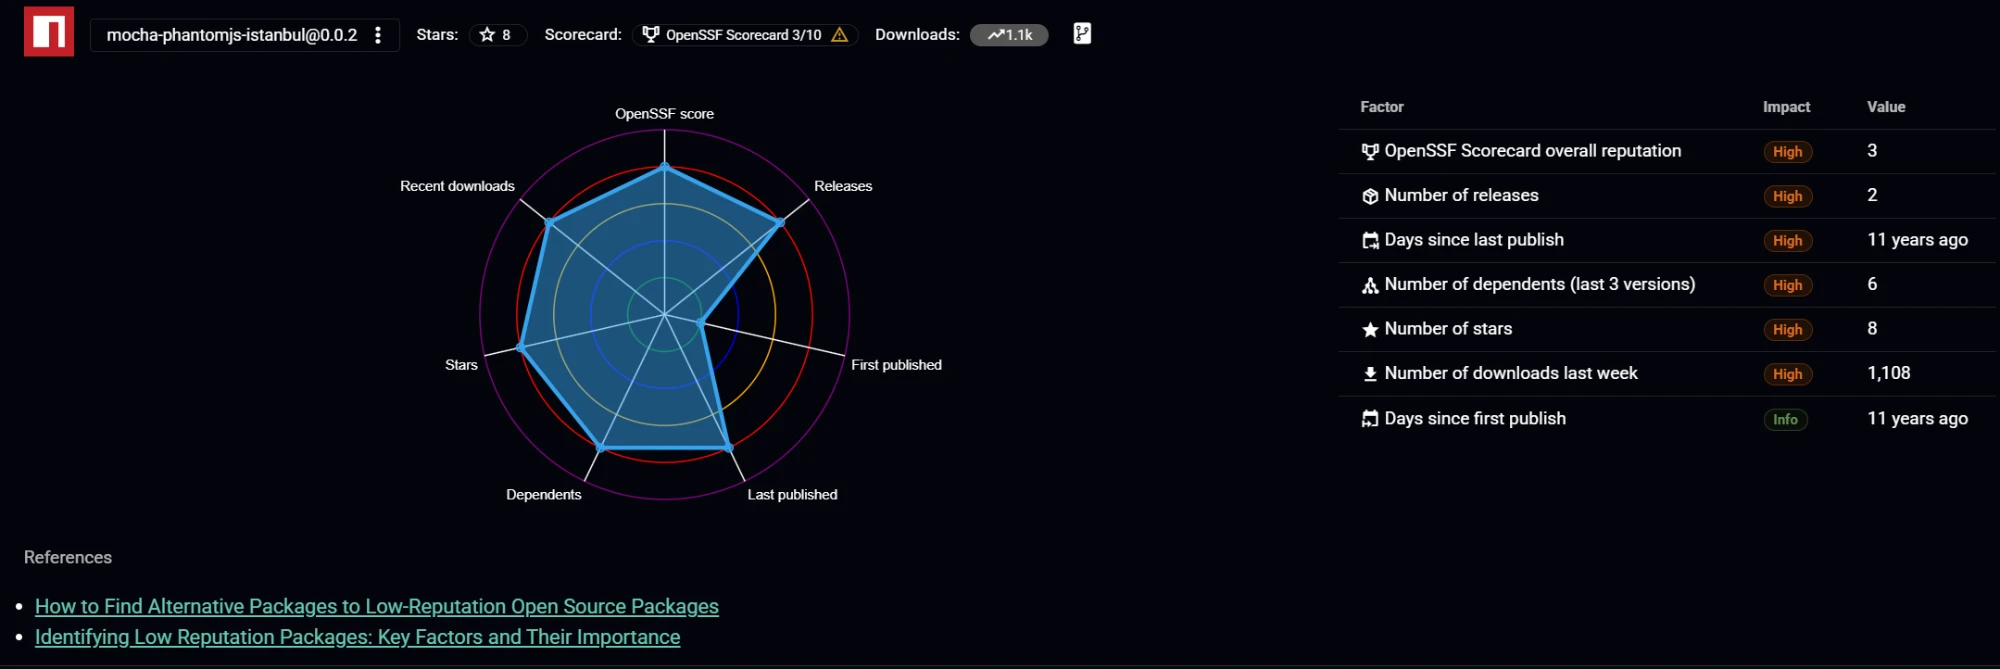The width and height of the screenshot is (2000, 669).
Task: Click star icon beside Number of stars
Action: tap(1370, 330)
